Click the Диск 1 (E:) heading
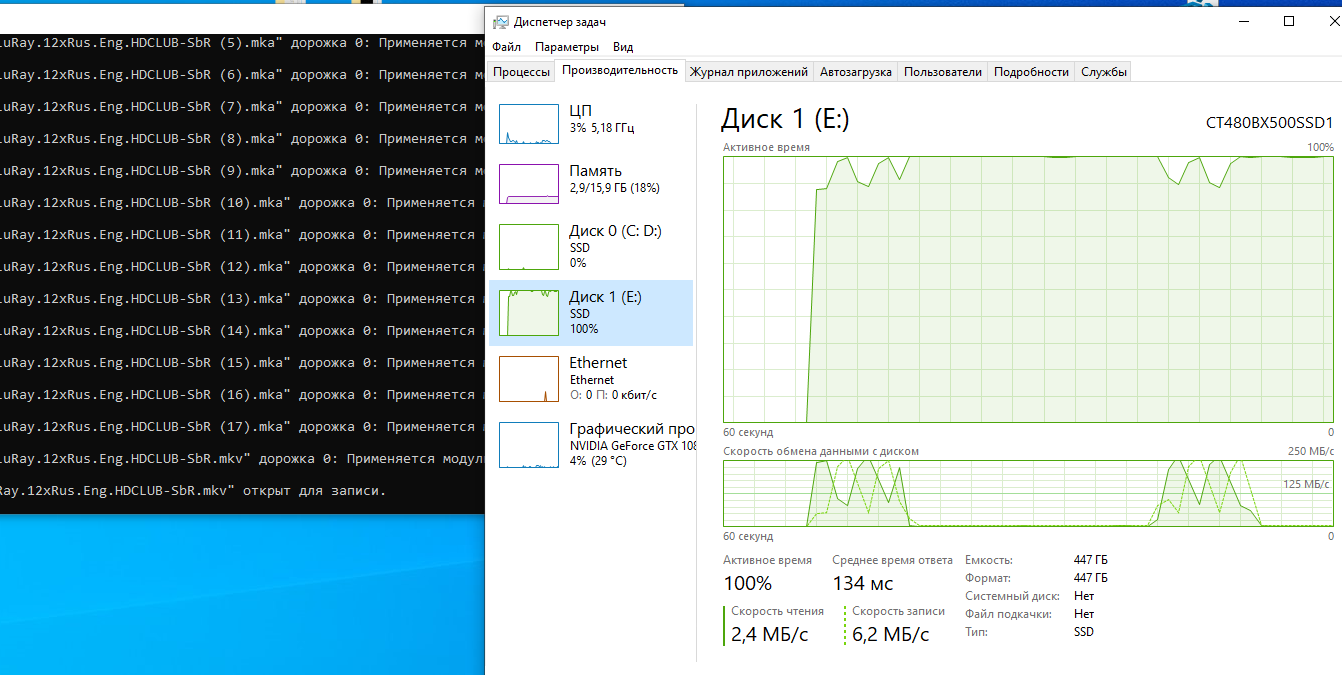Viewport: 1342px width, 675px height. (x=785, y=119)
